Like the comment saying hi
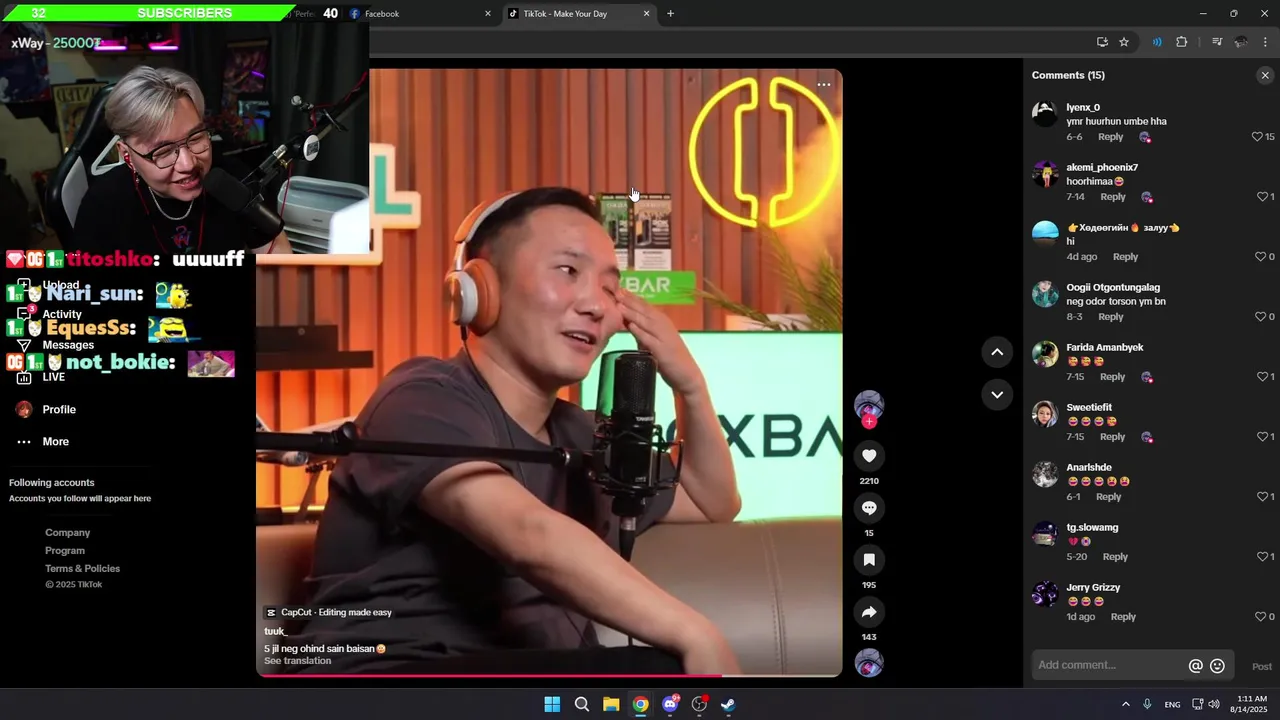 pyautogui.click(x=1260, y=257)
